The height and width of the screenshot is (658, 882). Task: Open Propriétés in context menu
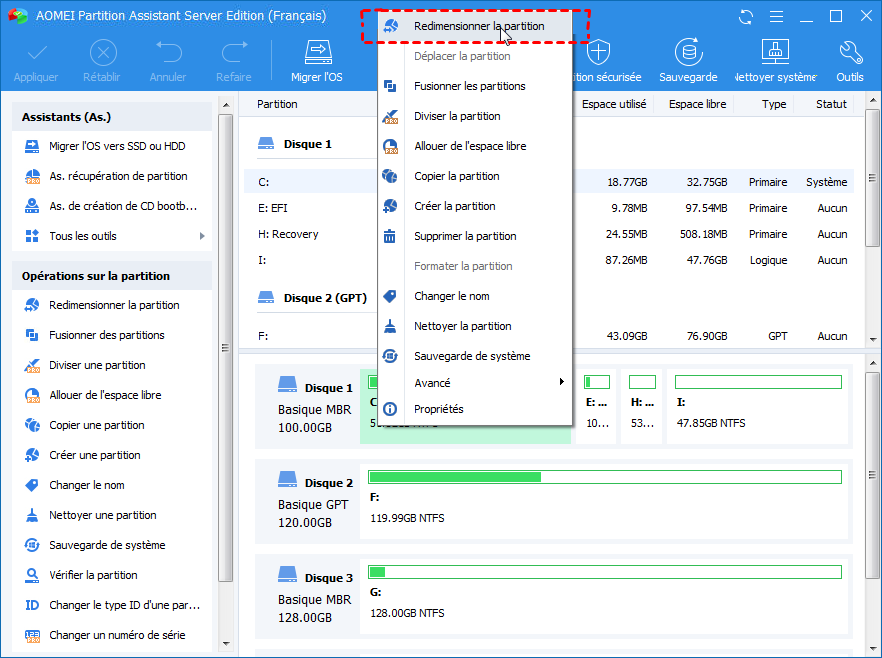475,409
